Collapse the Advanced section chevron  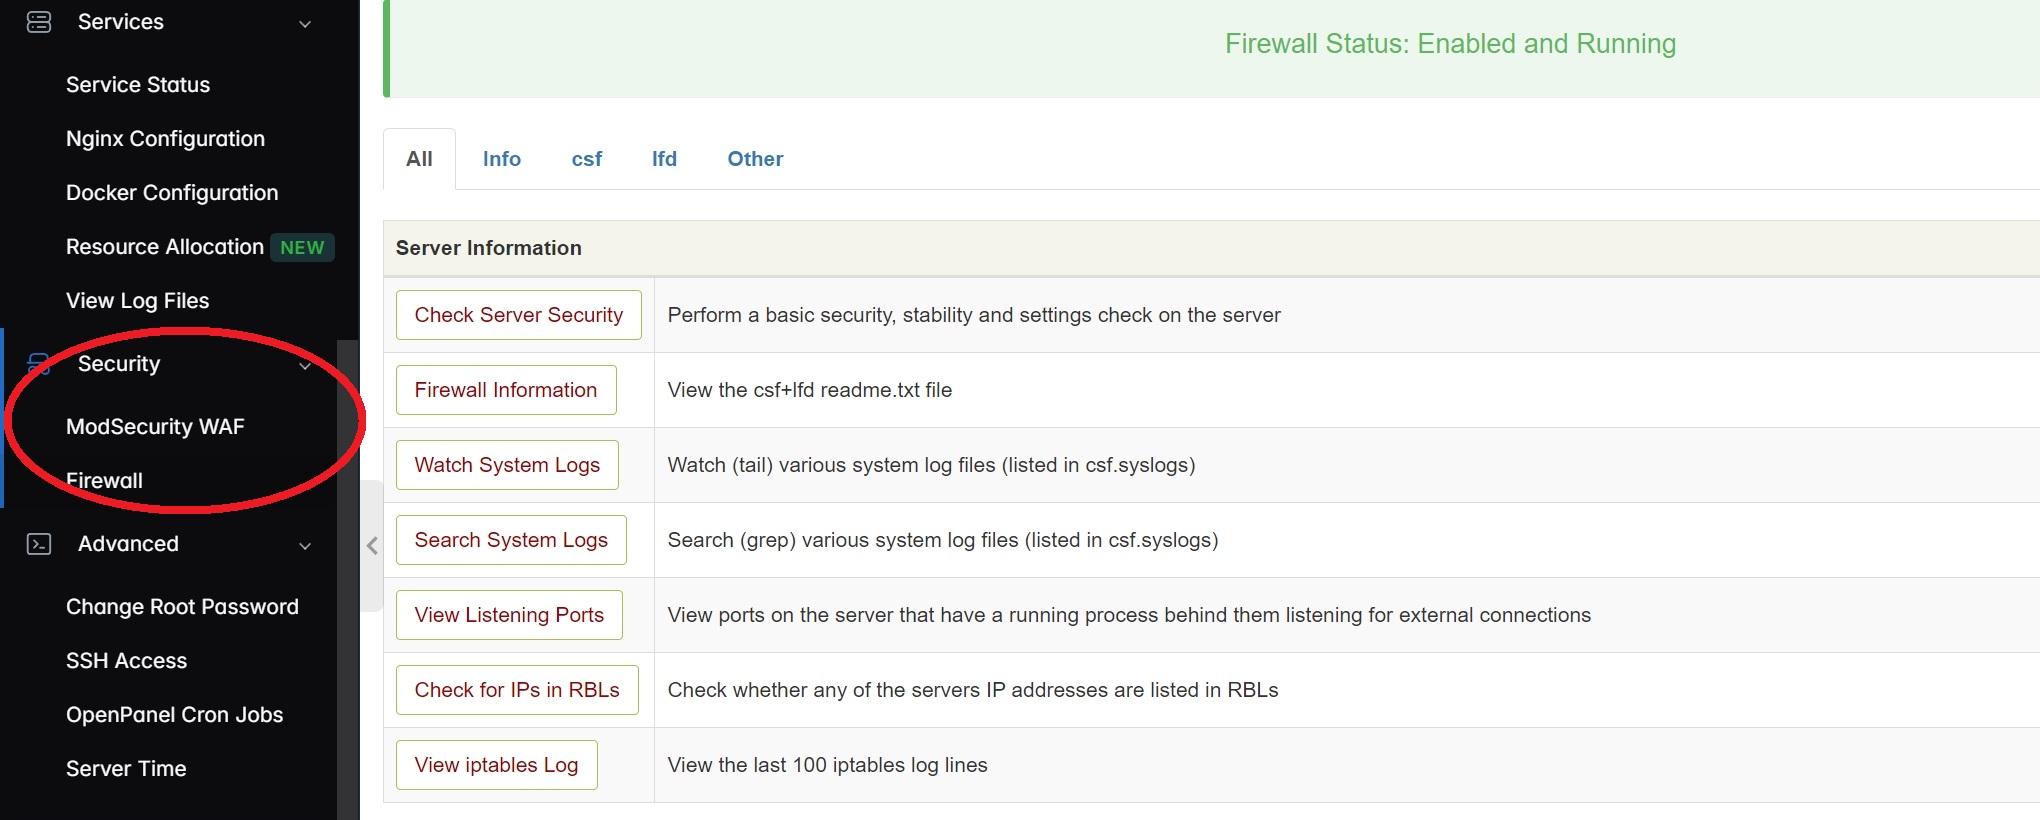pos(305,545)
